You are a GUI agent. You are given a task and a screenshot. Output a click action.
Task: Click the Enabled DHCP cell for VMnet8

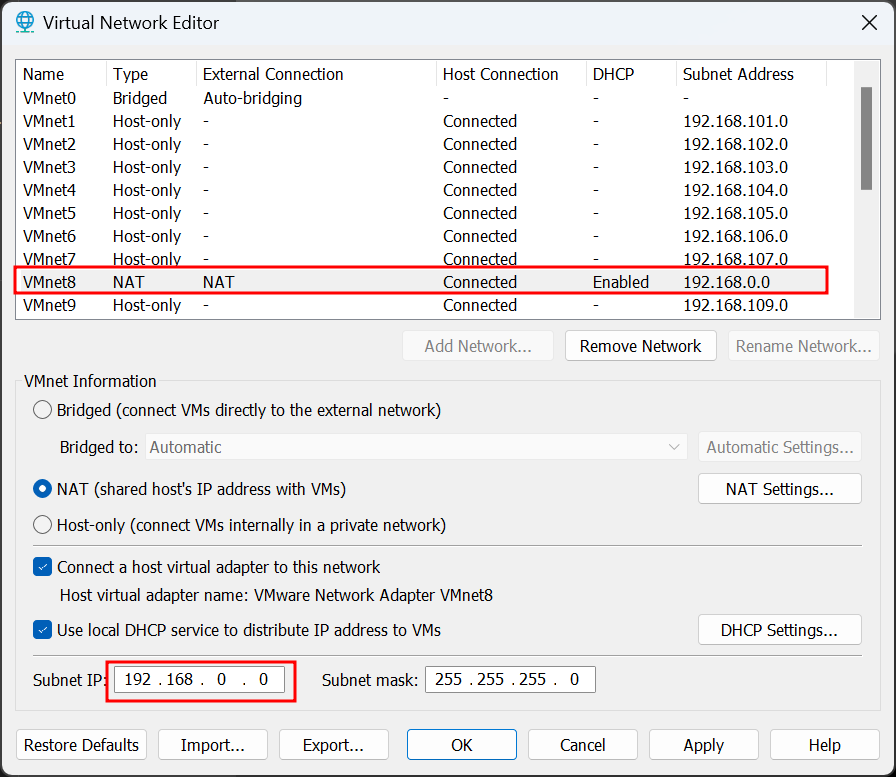click(x=621, y=282)
